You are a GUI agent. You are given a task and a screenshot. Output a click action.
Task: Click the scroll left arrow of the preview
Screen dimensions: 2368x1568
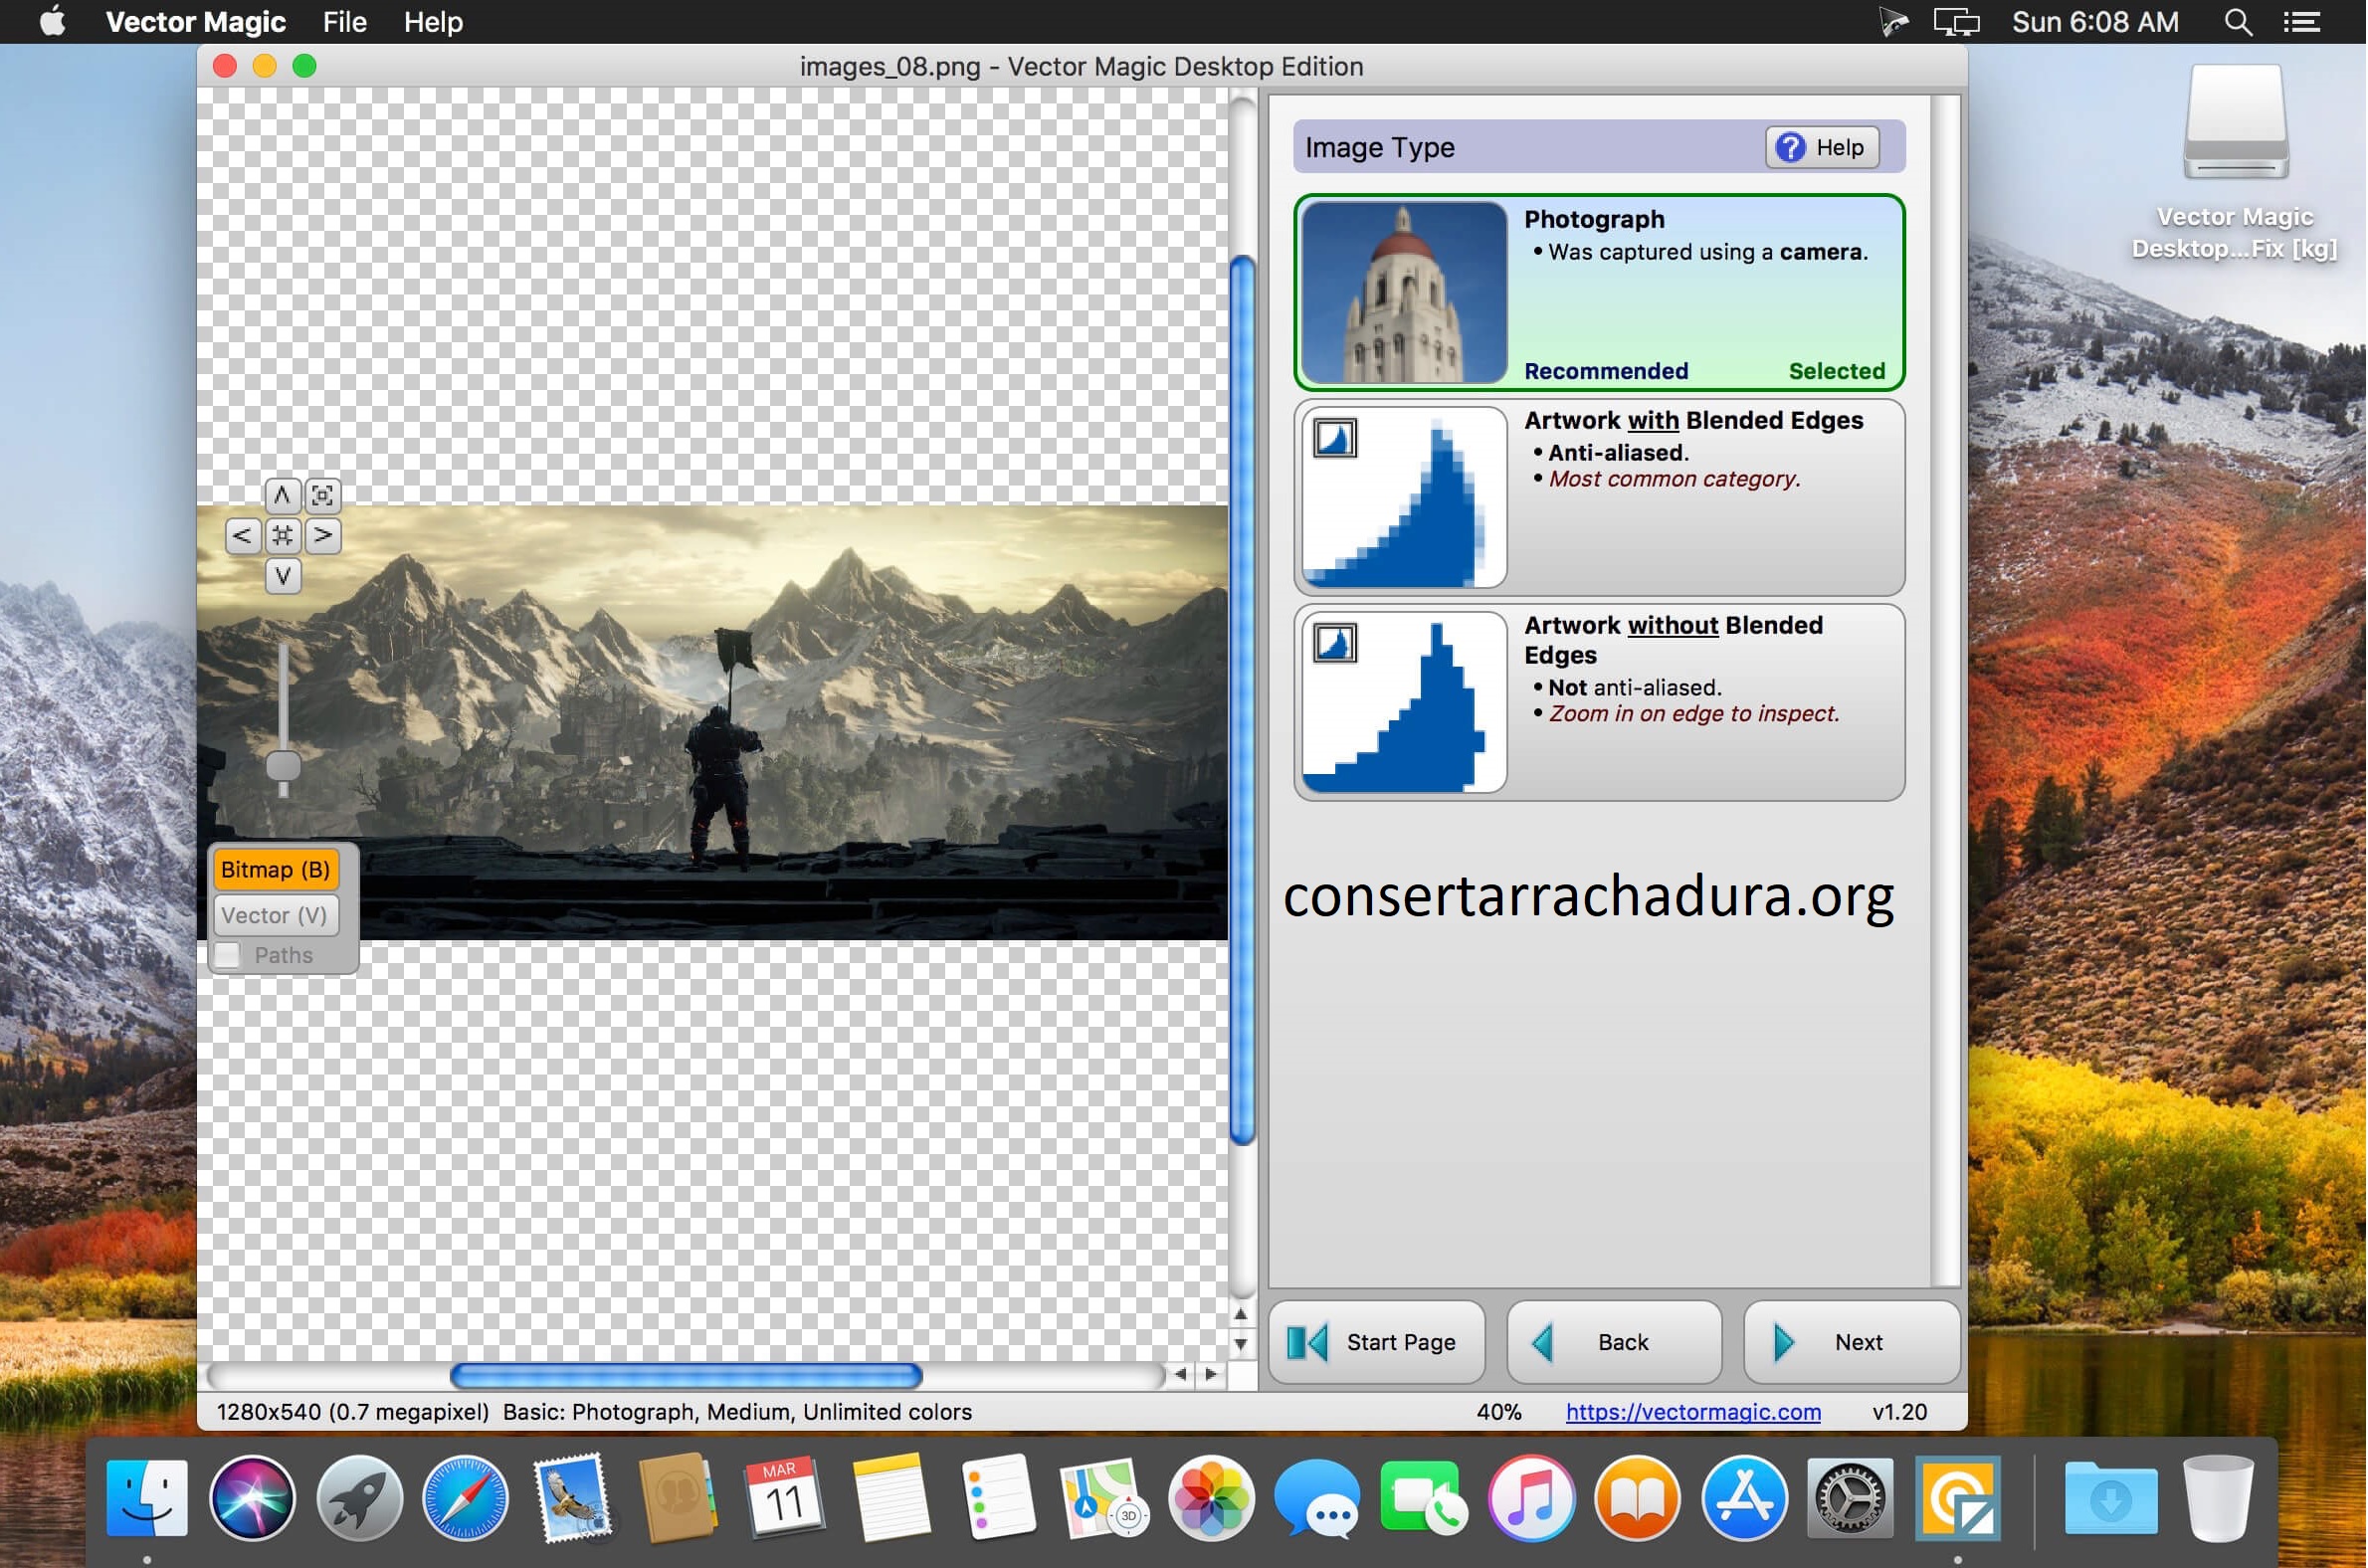tap(1181, 1375)
